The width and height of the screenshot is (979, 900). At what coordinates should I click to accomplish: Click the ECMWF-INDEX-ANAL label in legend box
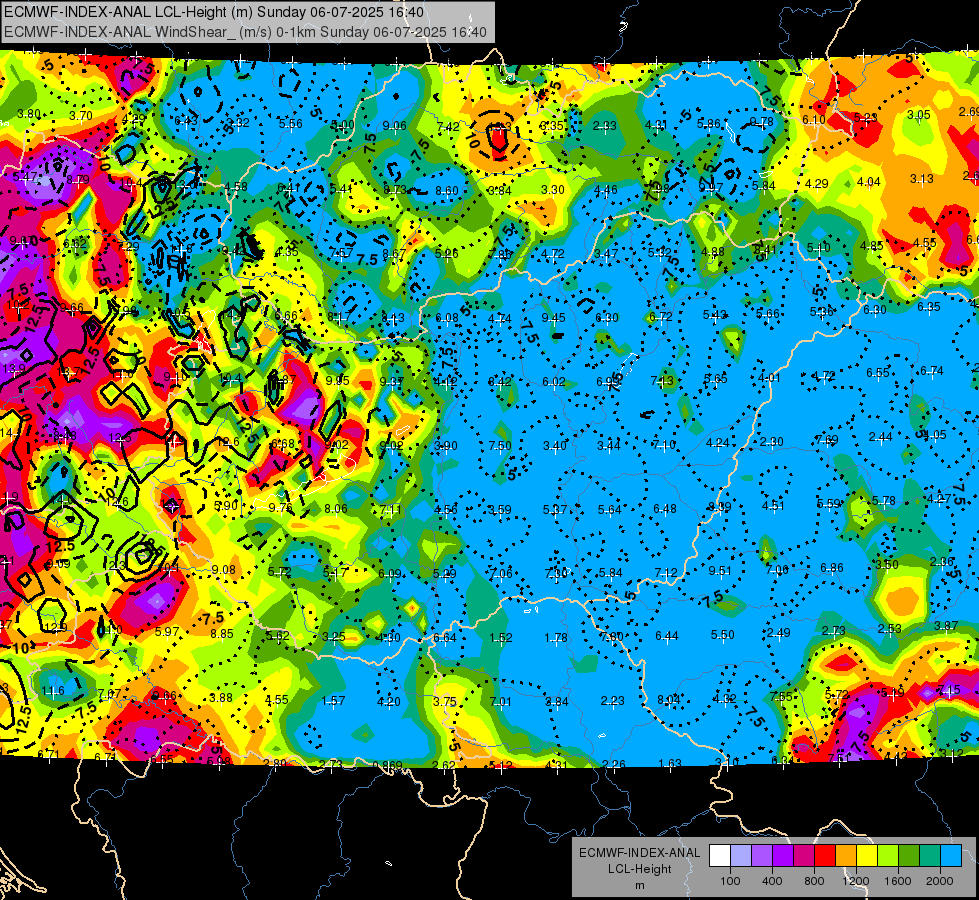[639, 853]
